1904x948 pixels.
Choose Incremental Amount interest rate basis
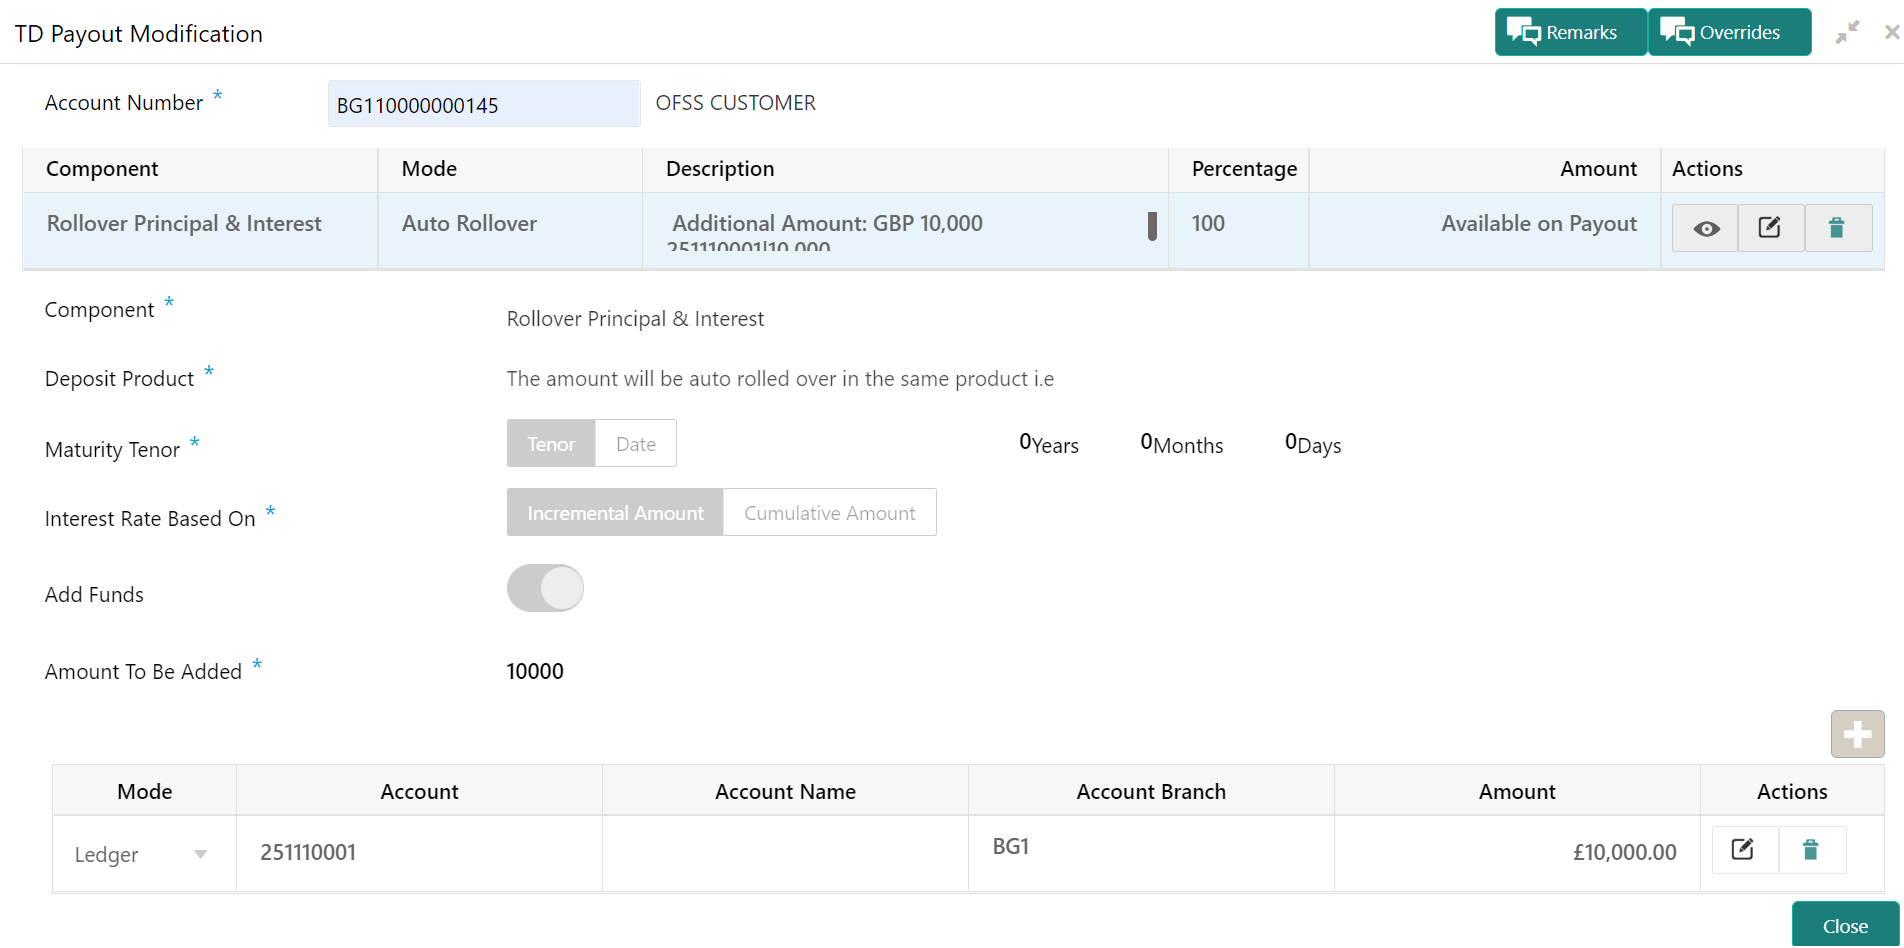(x=615, y=513)
